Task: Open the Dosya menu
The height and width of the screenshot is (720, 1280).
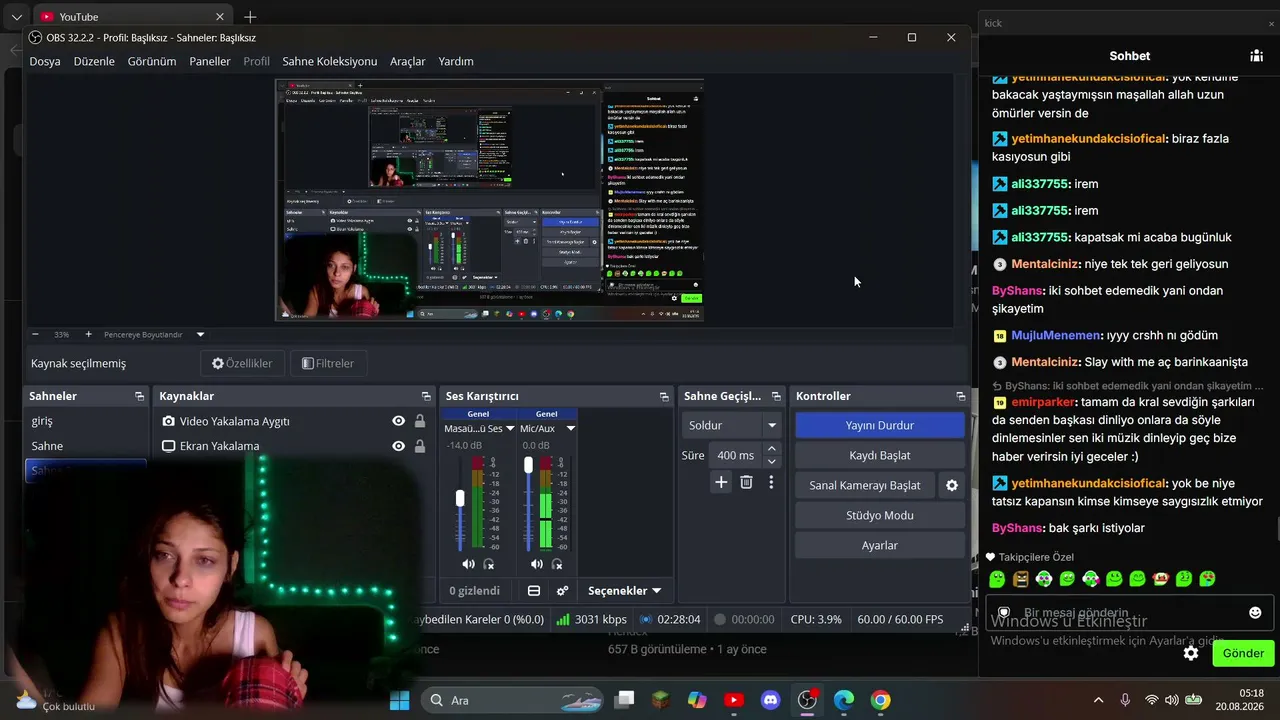Action: coord(45,61)
